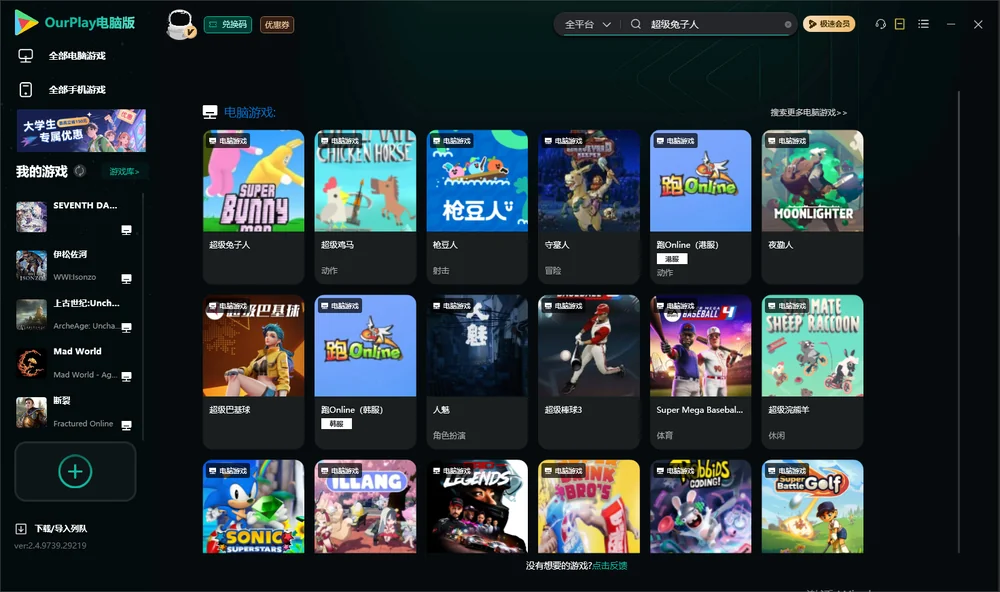Open the main menu list icon
Screen dimensions: 1000x592
coord(923,24)
